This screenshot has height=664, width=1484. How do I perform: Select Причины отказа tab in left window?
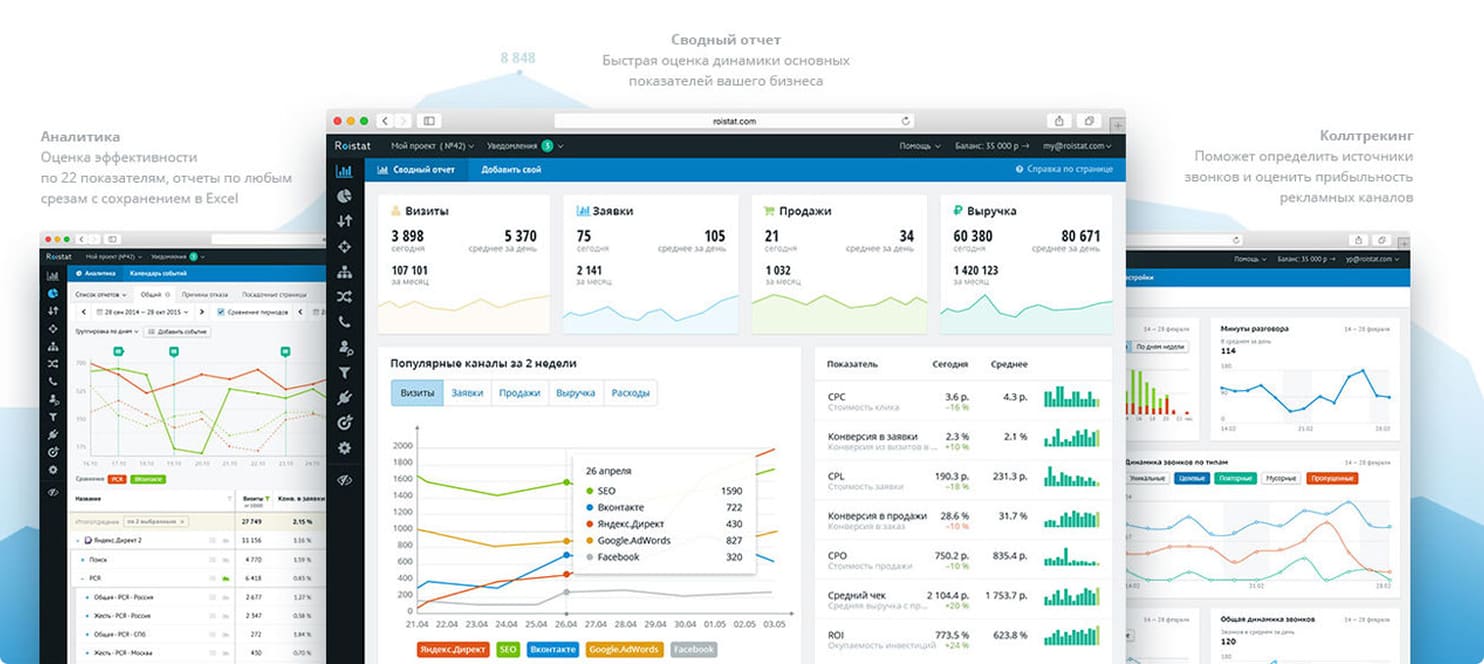point(205,295)
